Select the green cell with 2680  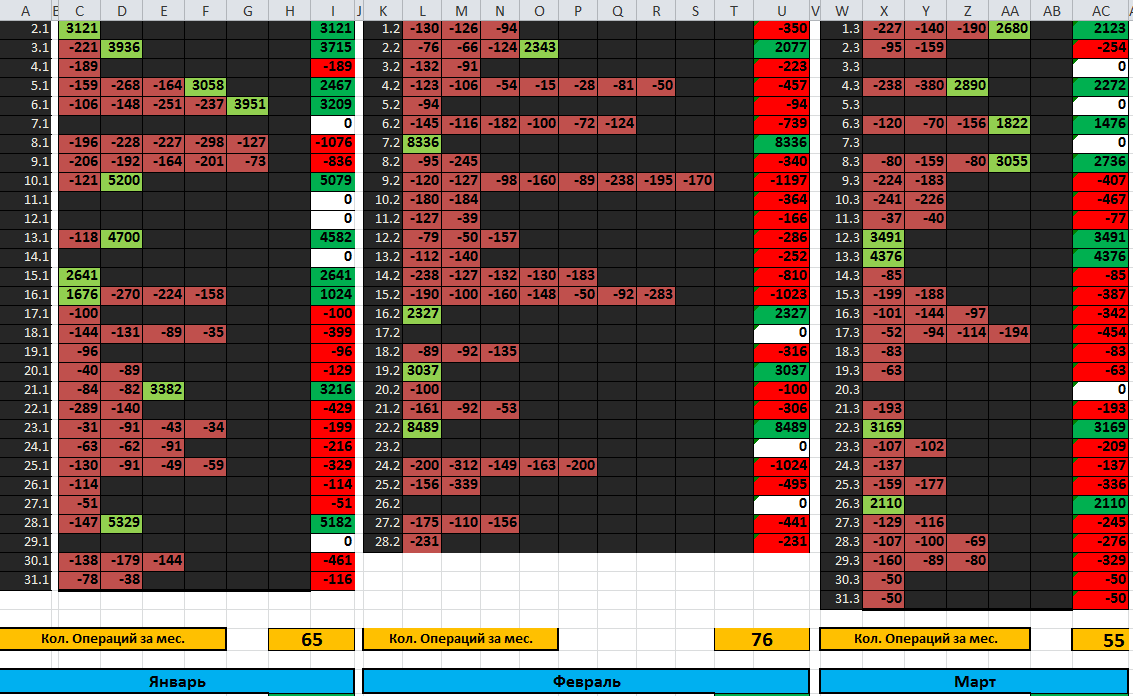click(1009, 28)
